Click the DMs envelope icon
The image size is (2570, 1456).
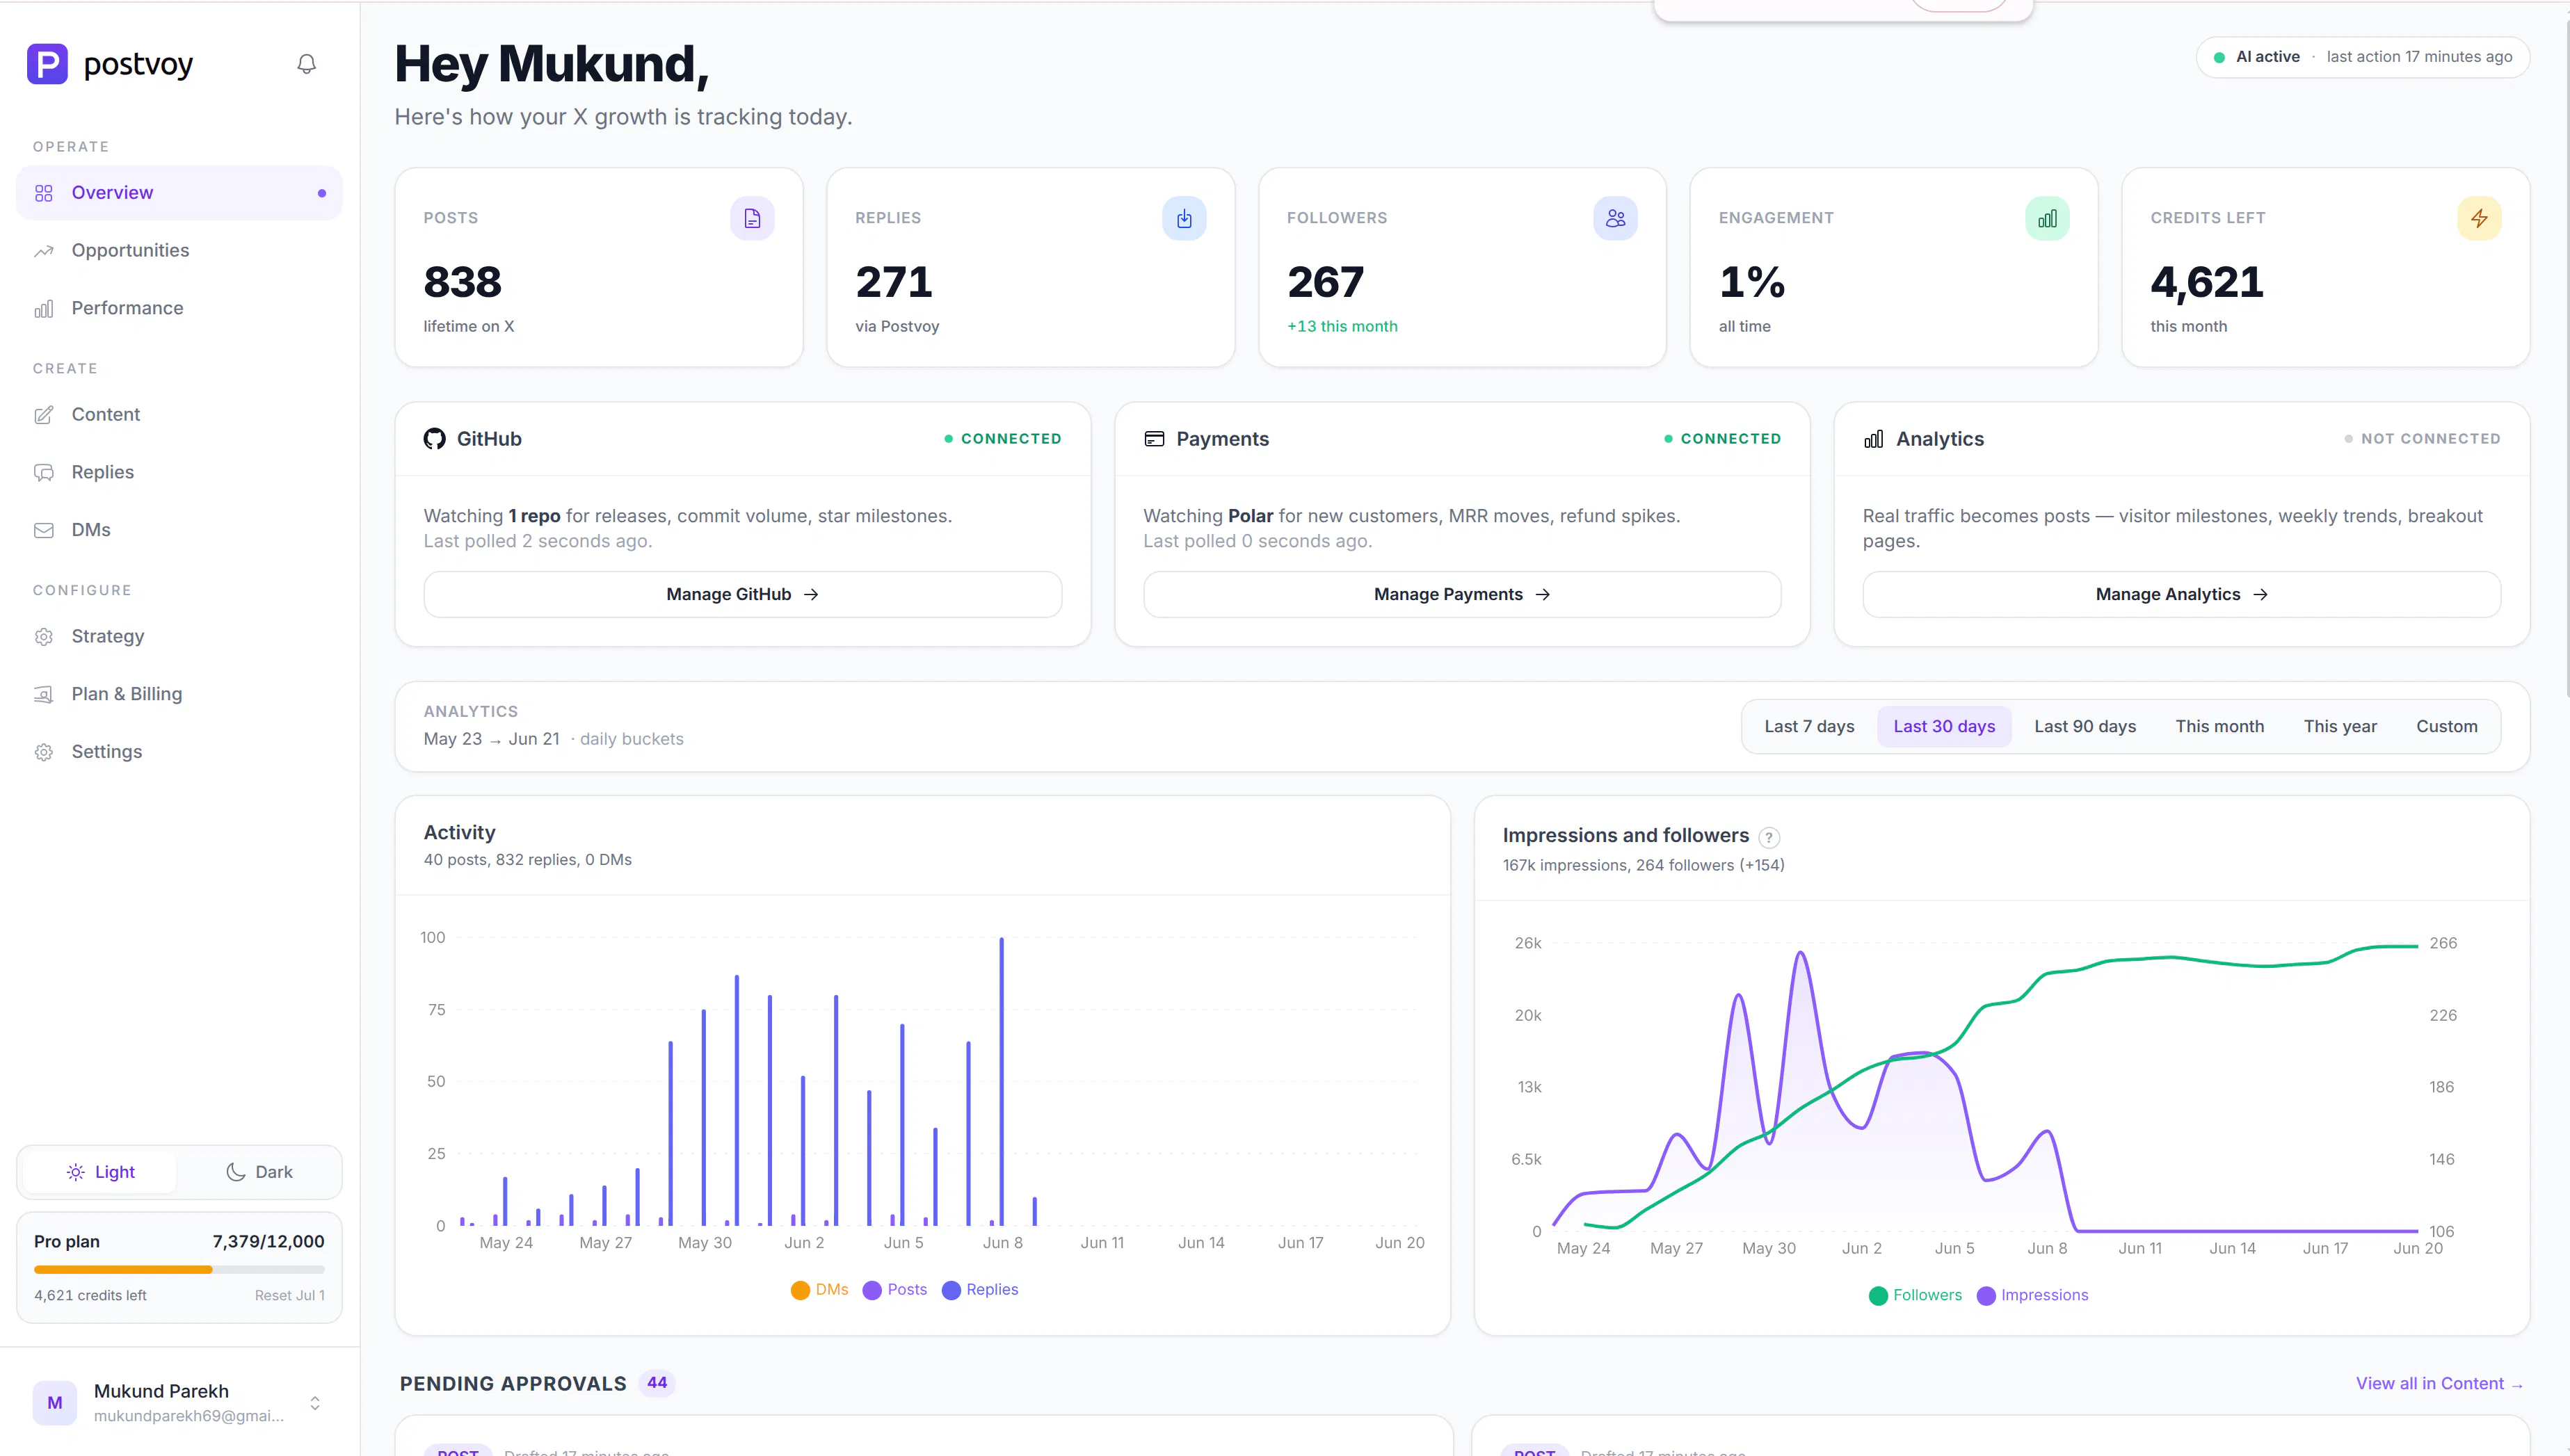pyautogui.click(x=44, y=530)
